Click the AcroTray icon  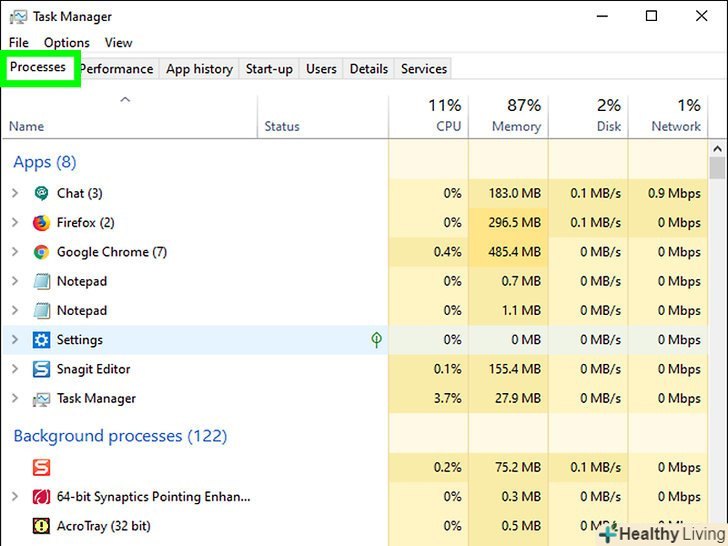coord(41,526)
